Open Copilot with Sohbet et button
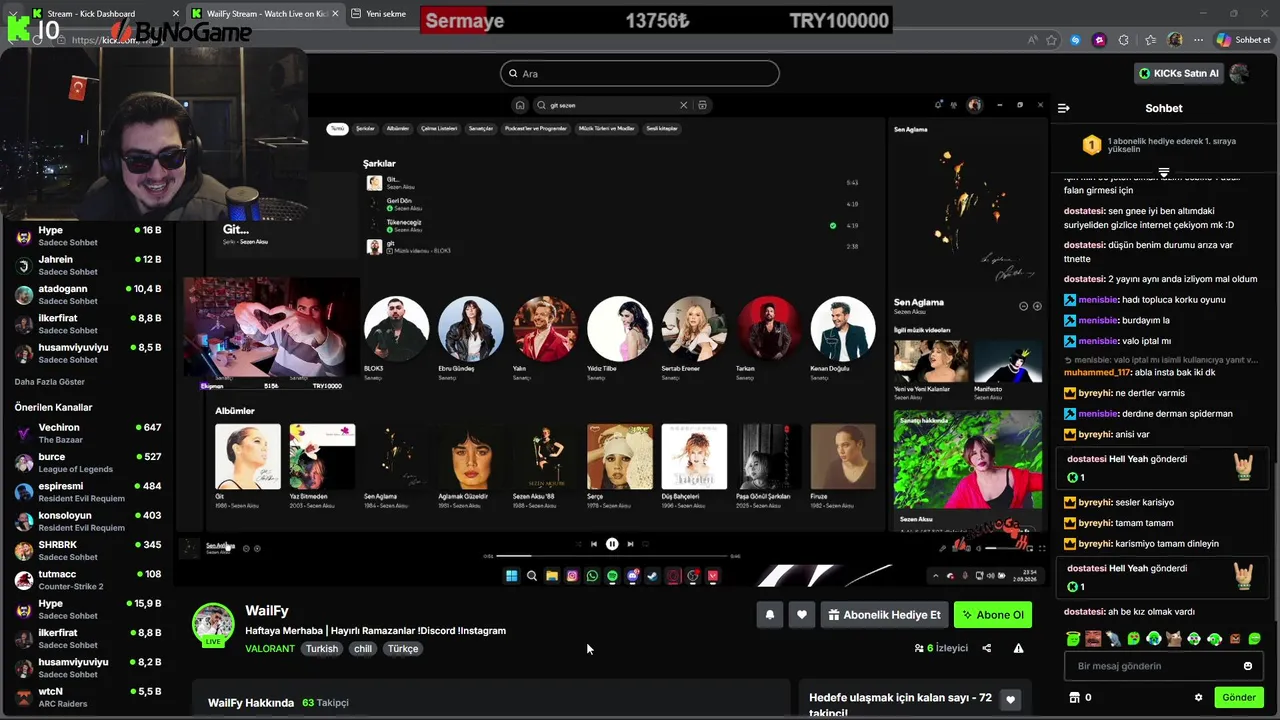This screenshot has width=1280, height=720. [1243, 40]
